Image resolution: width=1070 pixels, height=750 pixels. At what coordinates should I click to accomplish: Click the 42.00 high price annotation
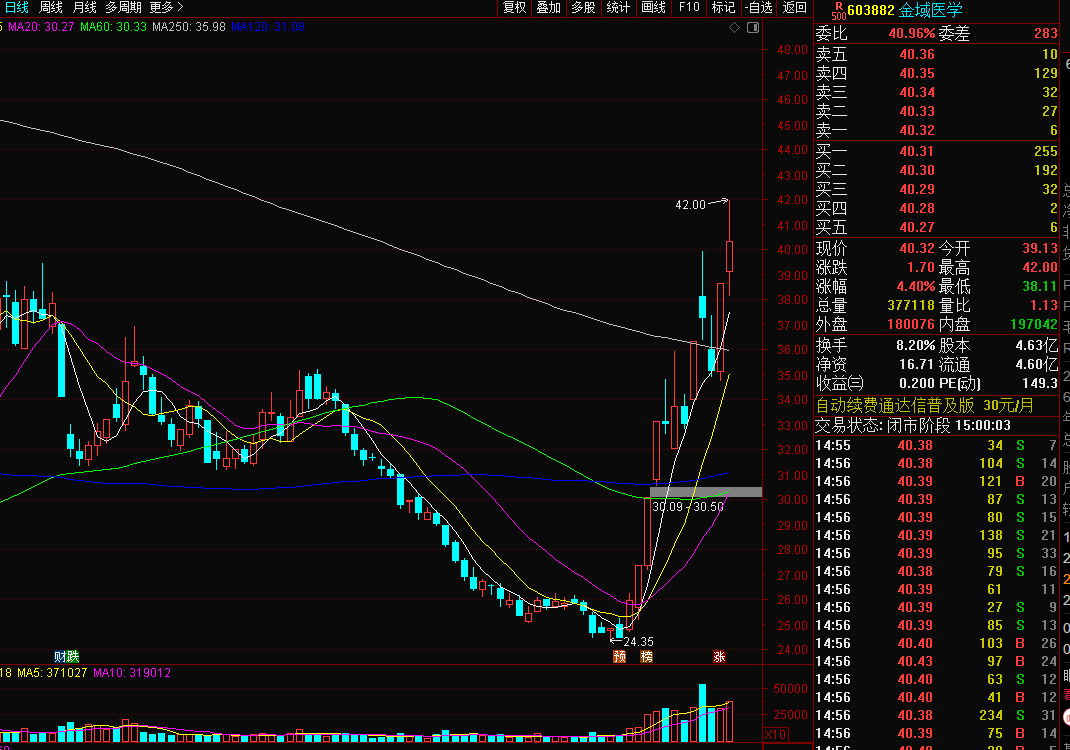click(x=690, y=205)
